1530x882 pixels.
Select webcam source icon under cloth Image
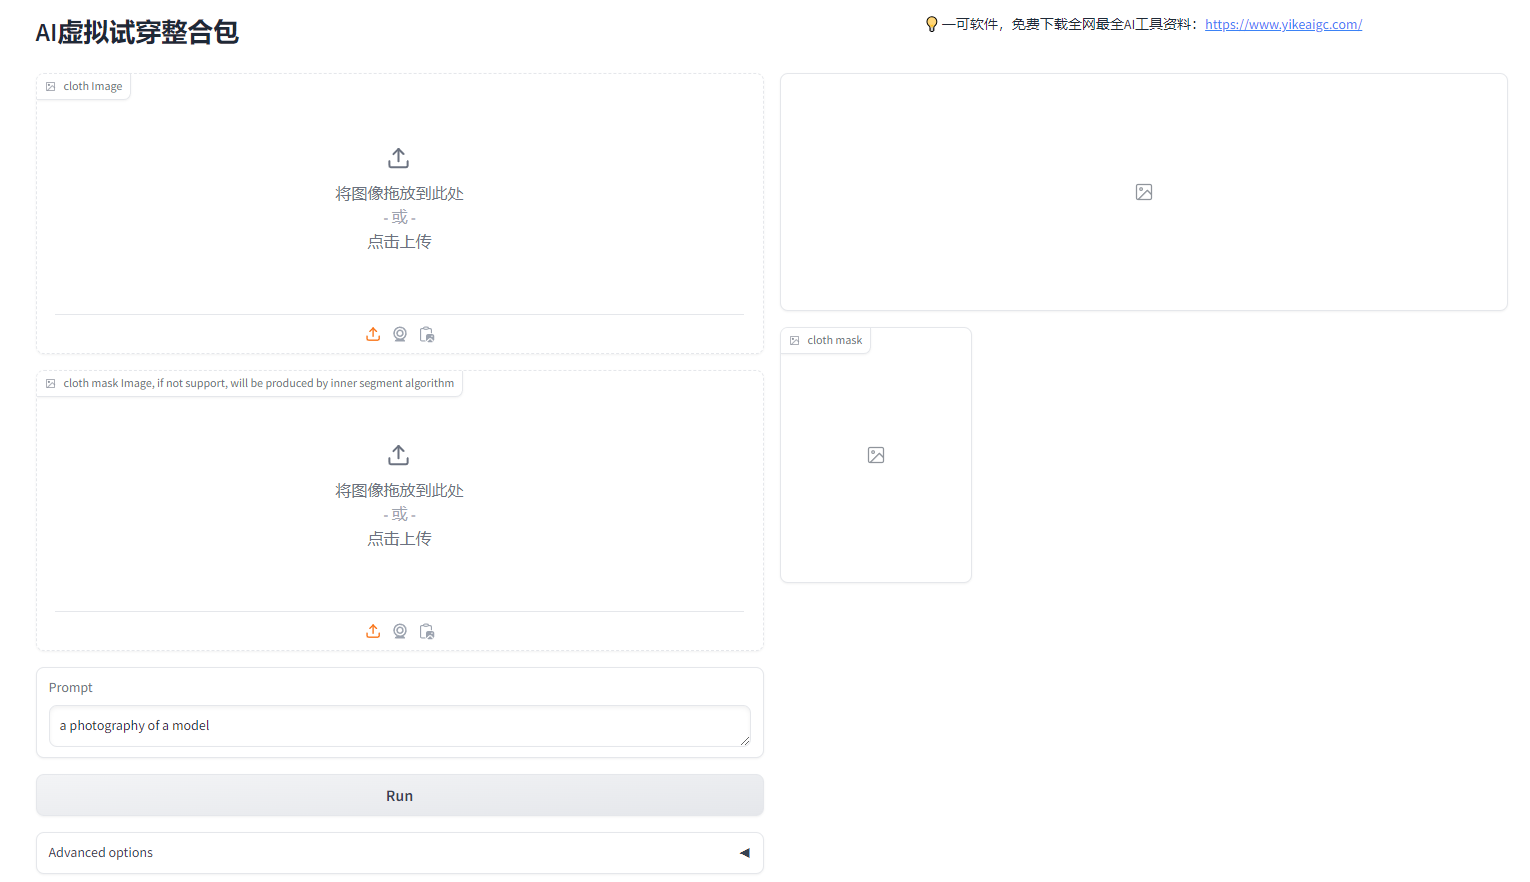click(x=400, y=334)
